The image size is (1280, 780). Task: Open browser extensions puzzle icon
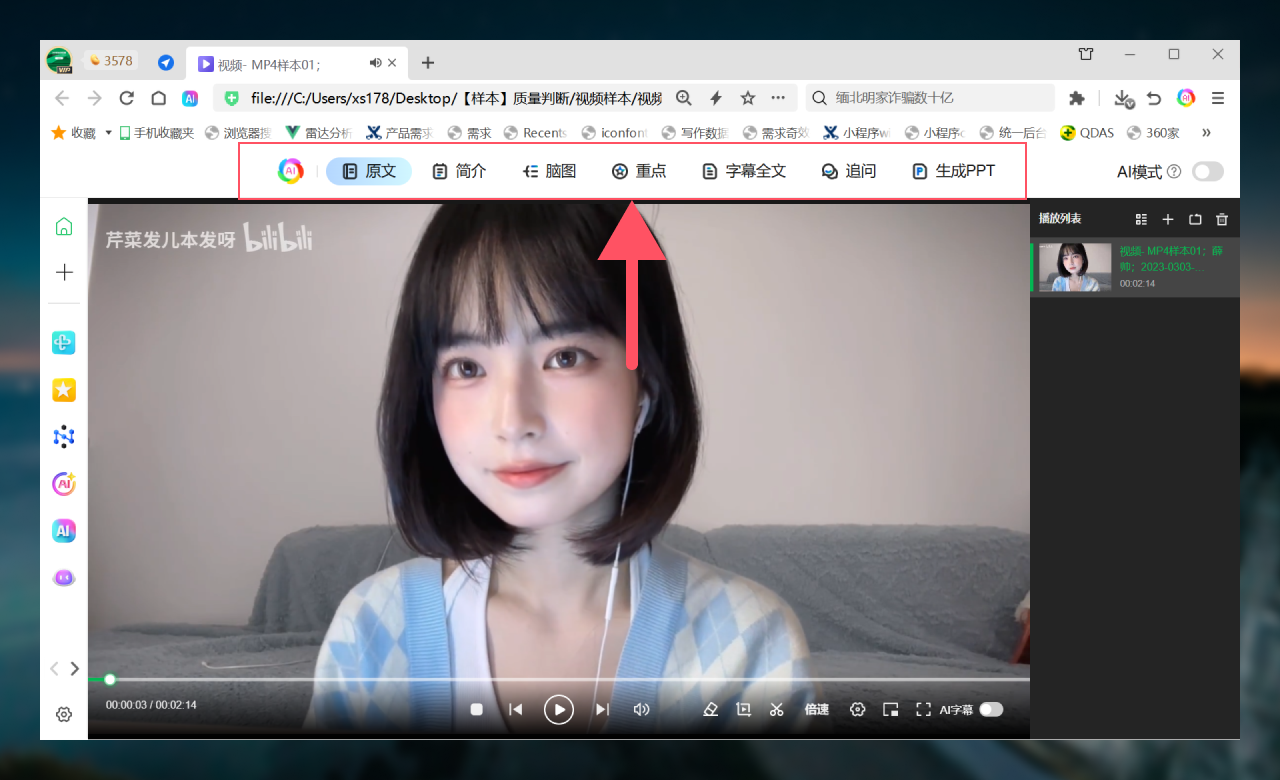(1077, 98)
